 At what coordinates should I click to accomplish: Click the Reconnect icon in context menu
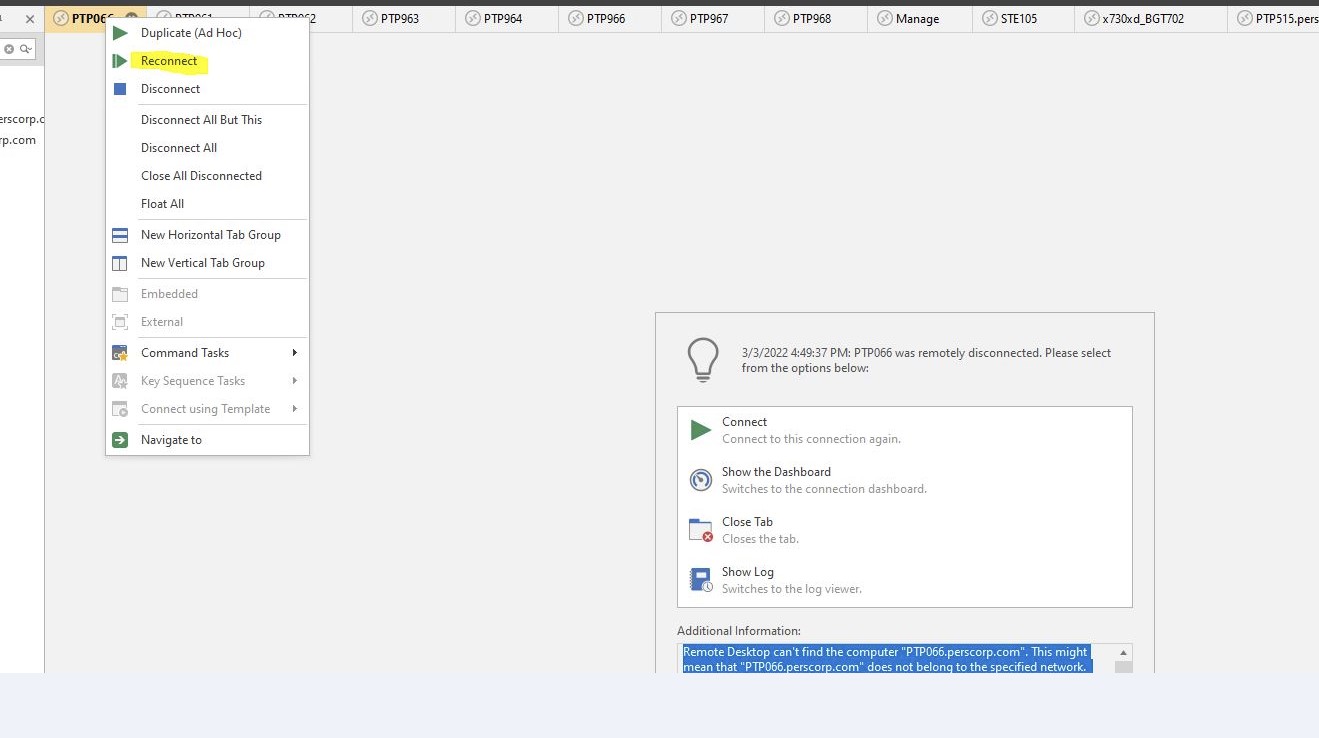[x=120, y=61]
